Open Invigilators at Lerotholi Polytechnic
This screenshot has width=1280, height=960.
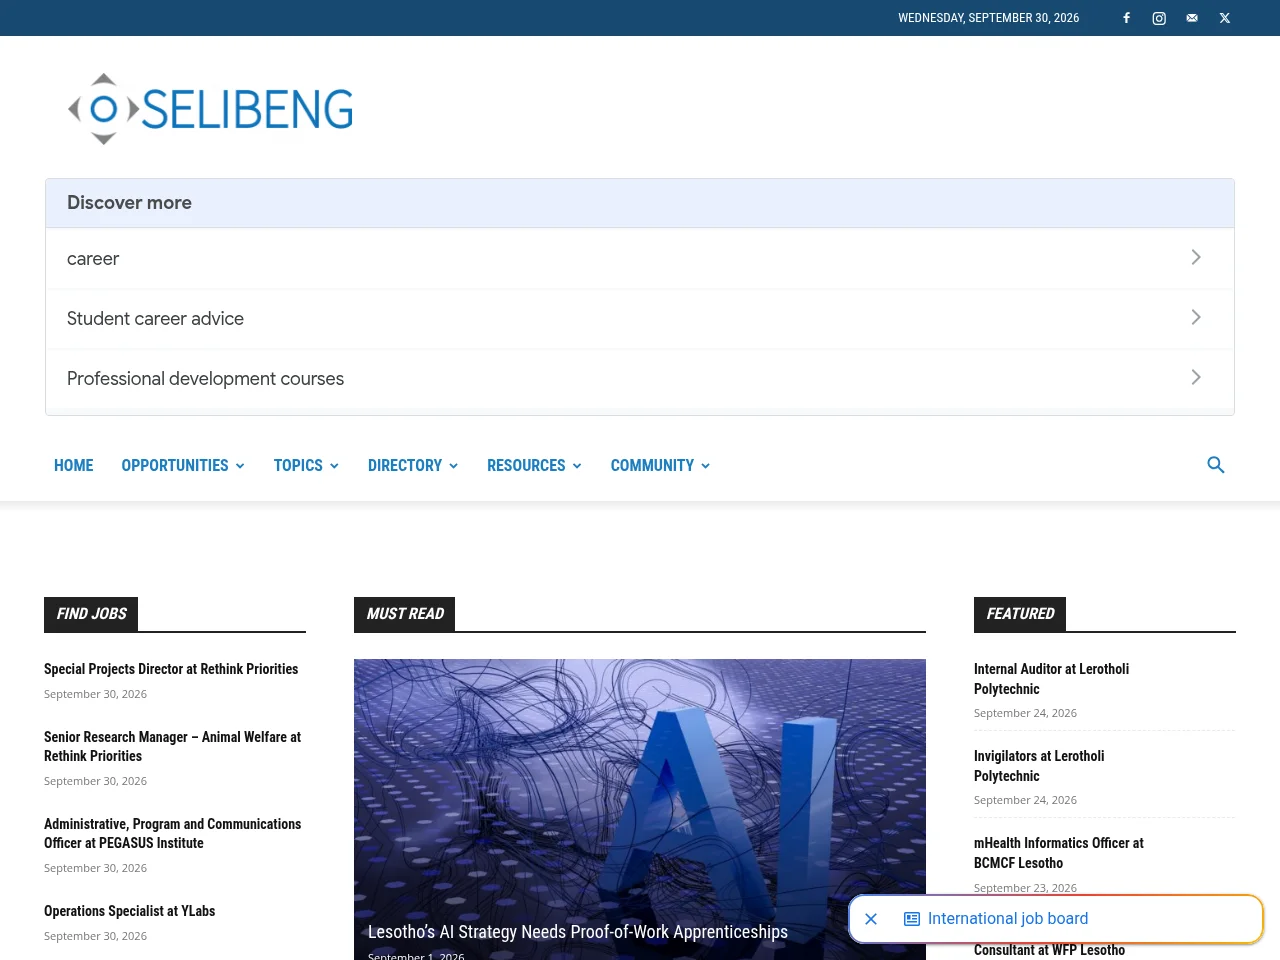point(1039,766)
